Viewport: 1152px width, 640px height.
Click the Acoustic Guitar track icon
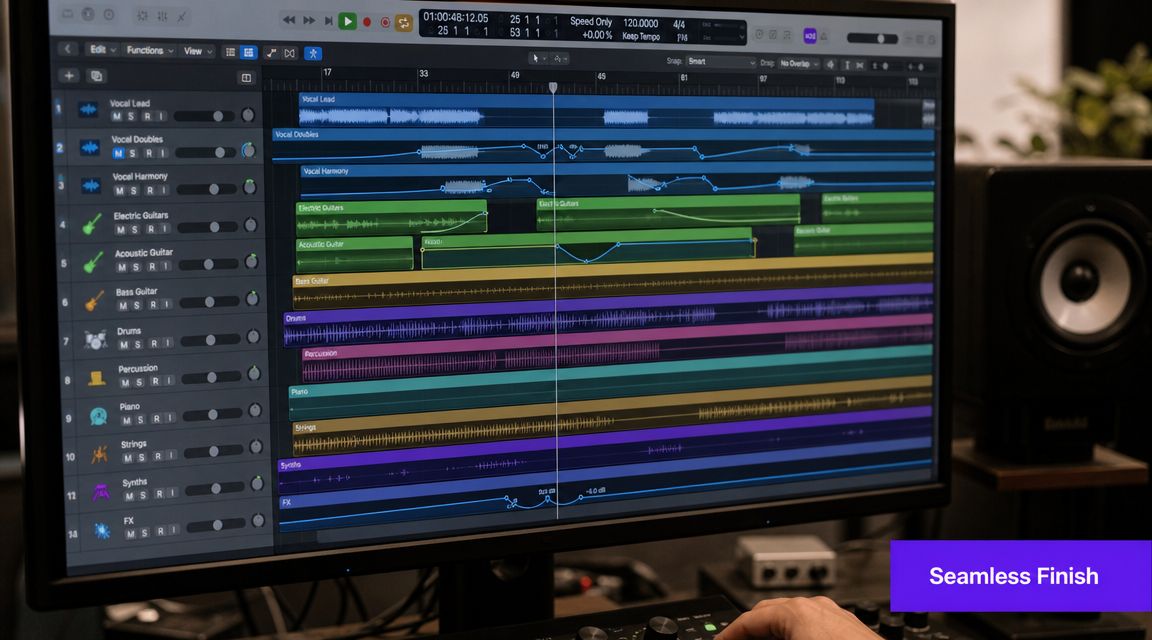[93, 262]
